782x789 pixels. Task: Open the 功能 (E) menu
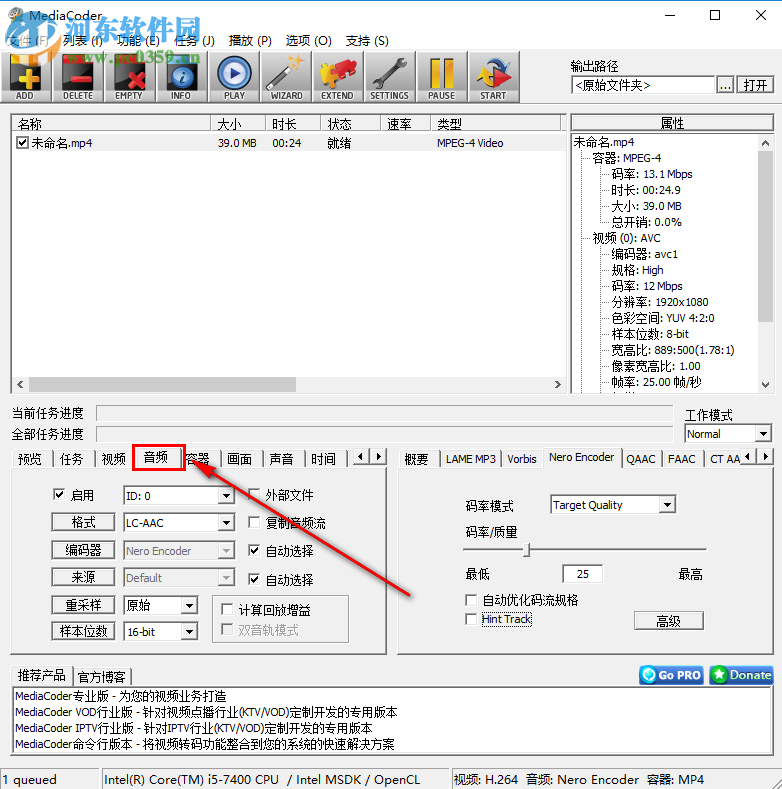[x=138, y=41]
